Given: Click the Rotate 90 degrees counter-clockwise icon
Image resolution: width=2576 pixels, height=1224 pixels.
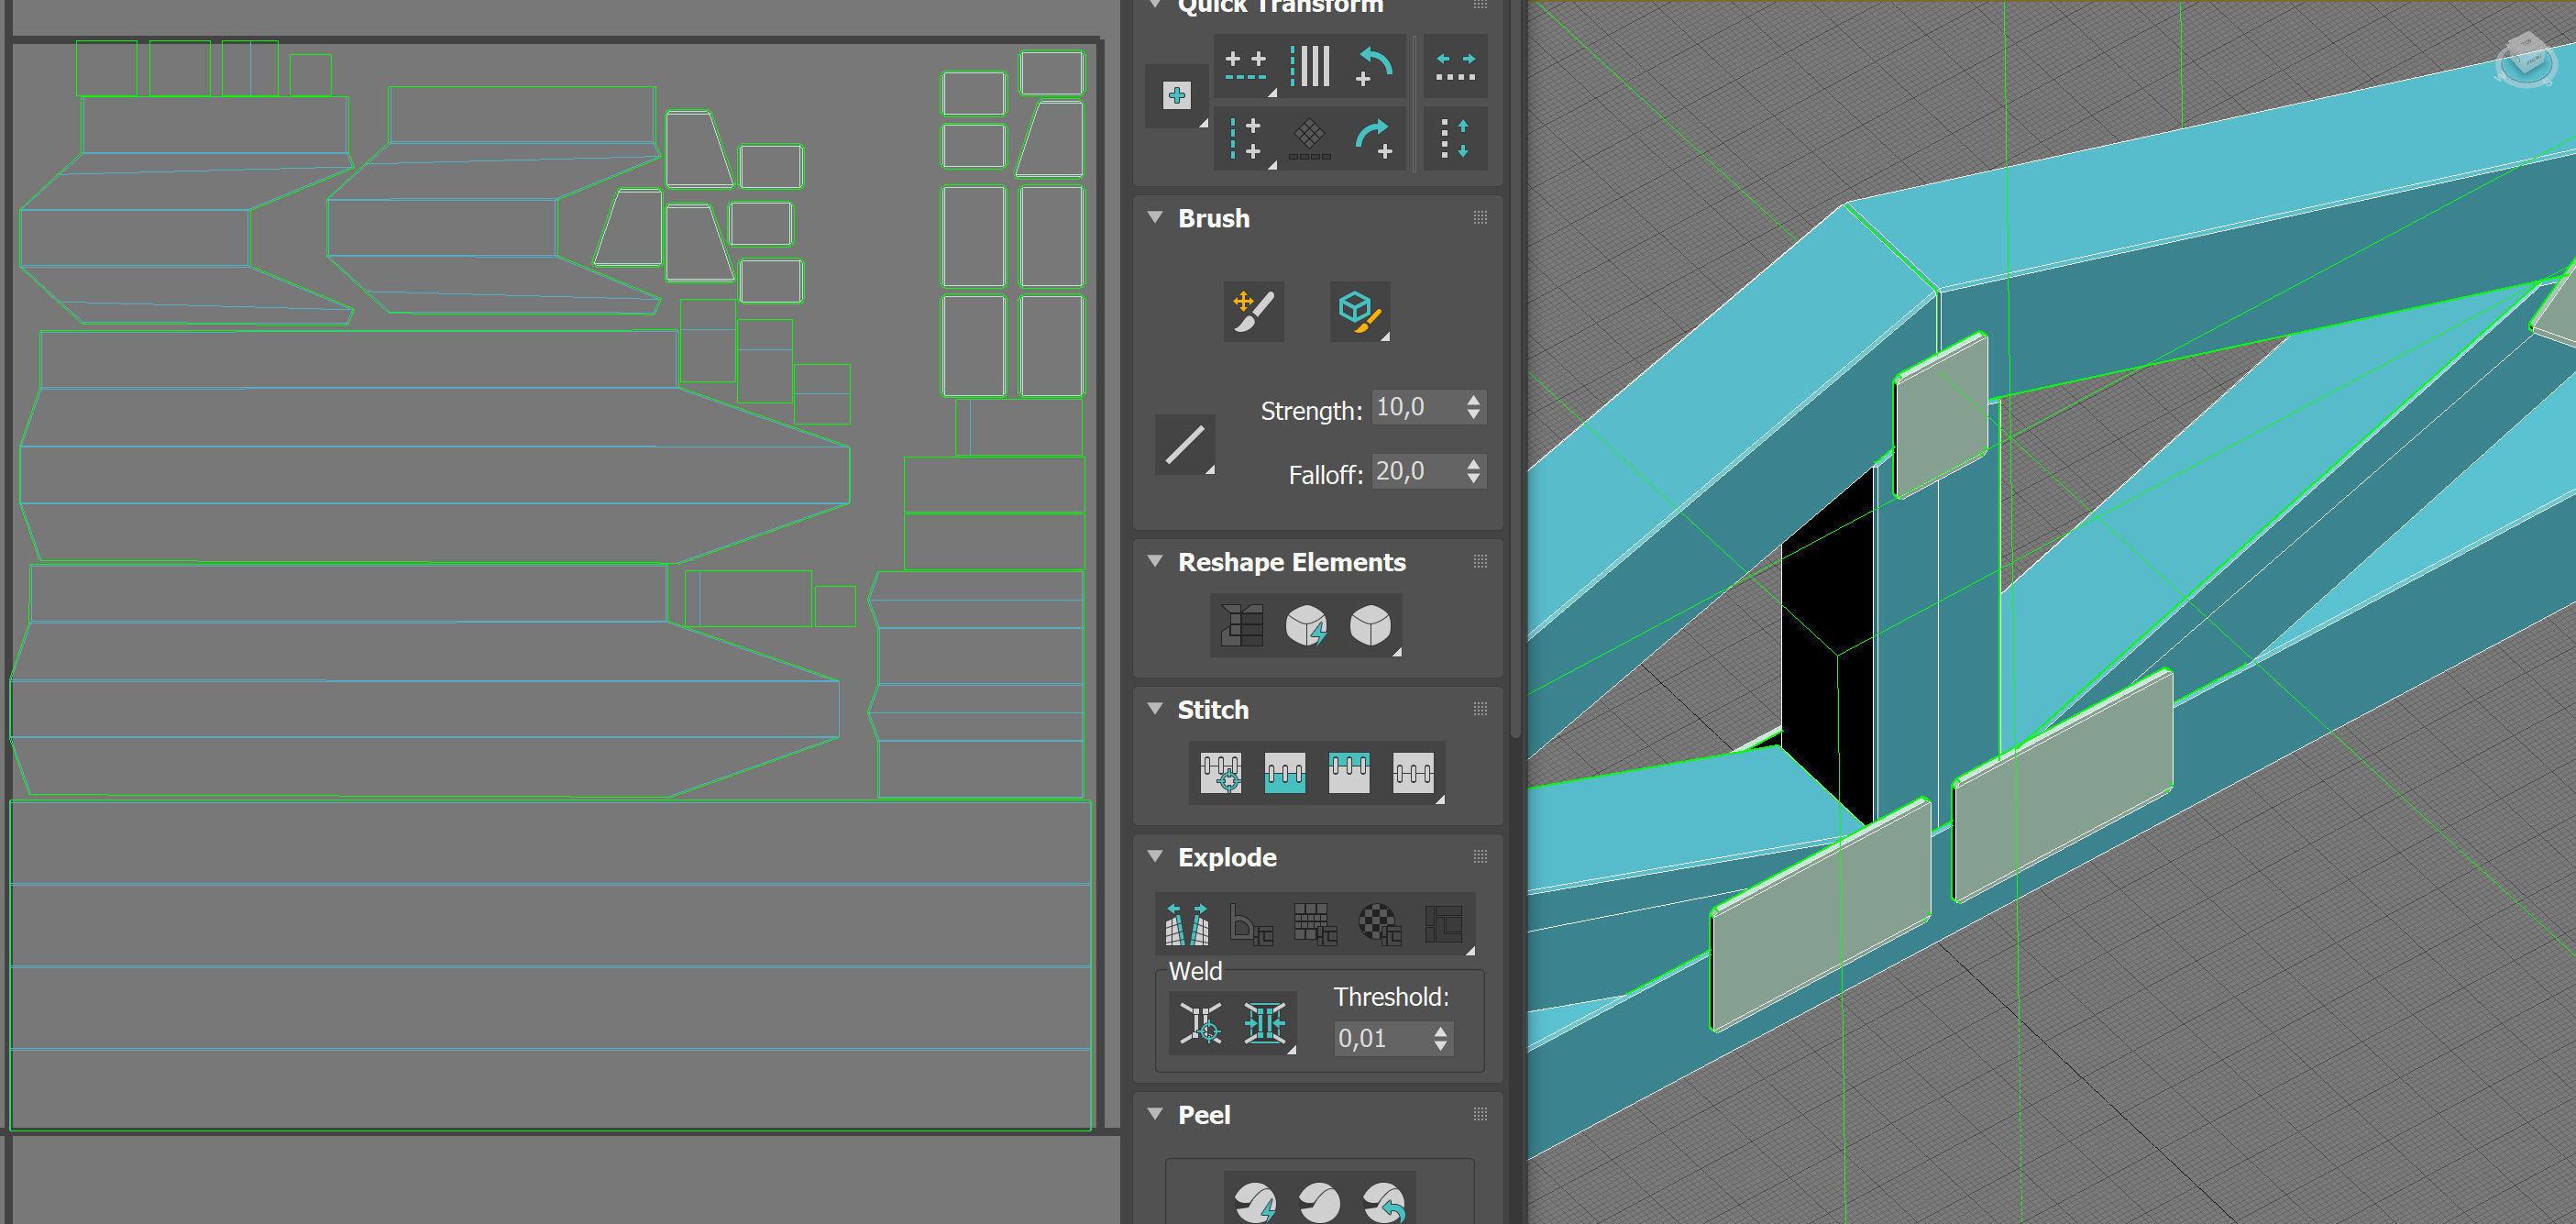Looking at the screenshot, I should pos(1374,67).
